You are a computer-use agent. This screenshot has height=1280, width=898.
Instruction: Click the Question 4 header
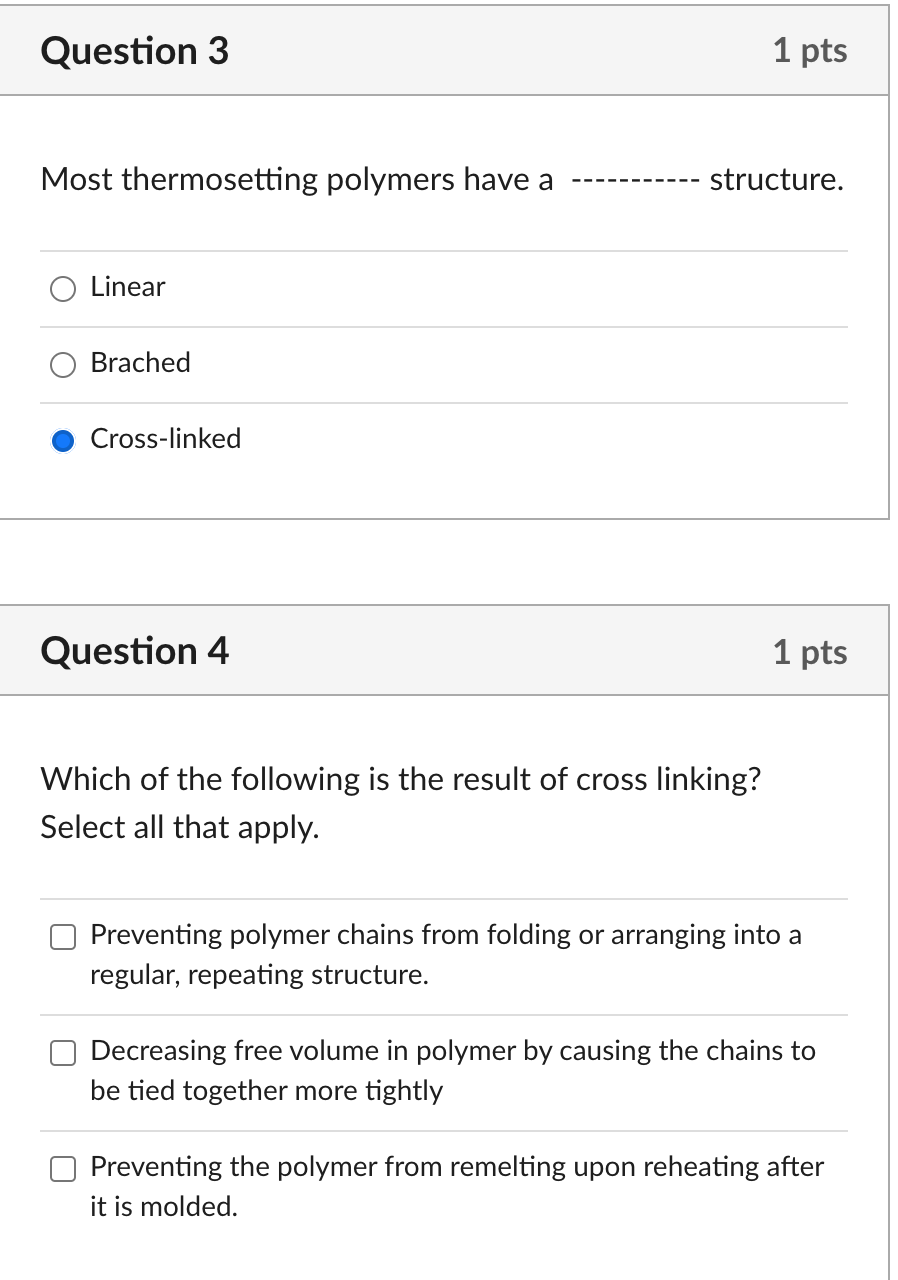(134, 651)
